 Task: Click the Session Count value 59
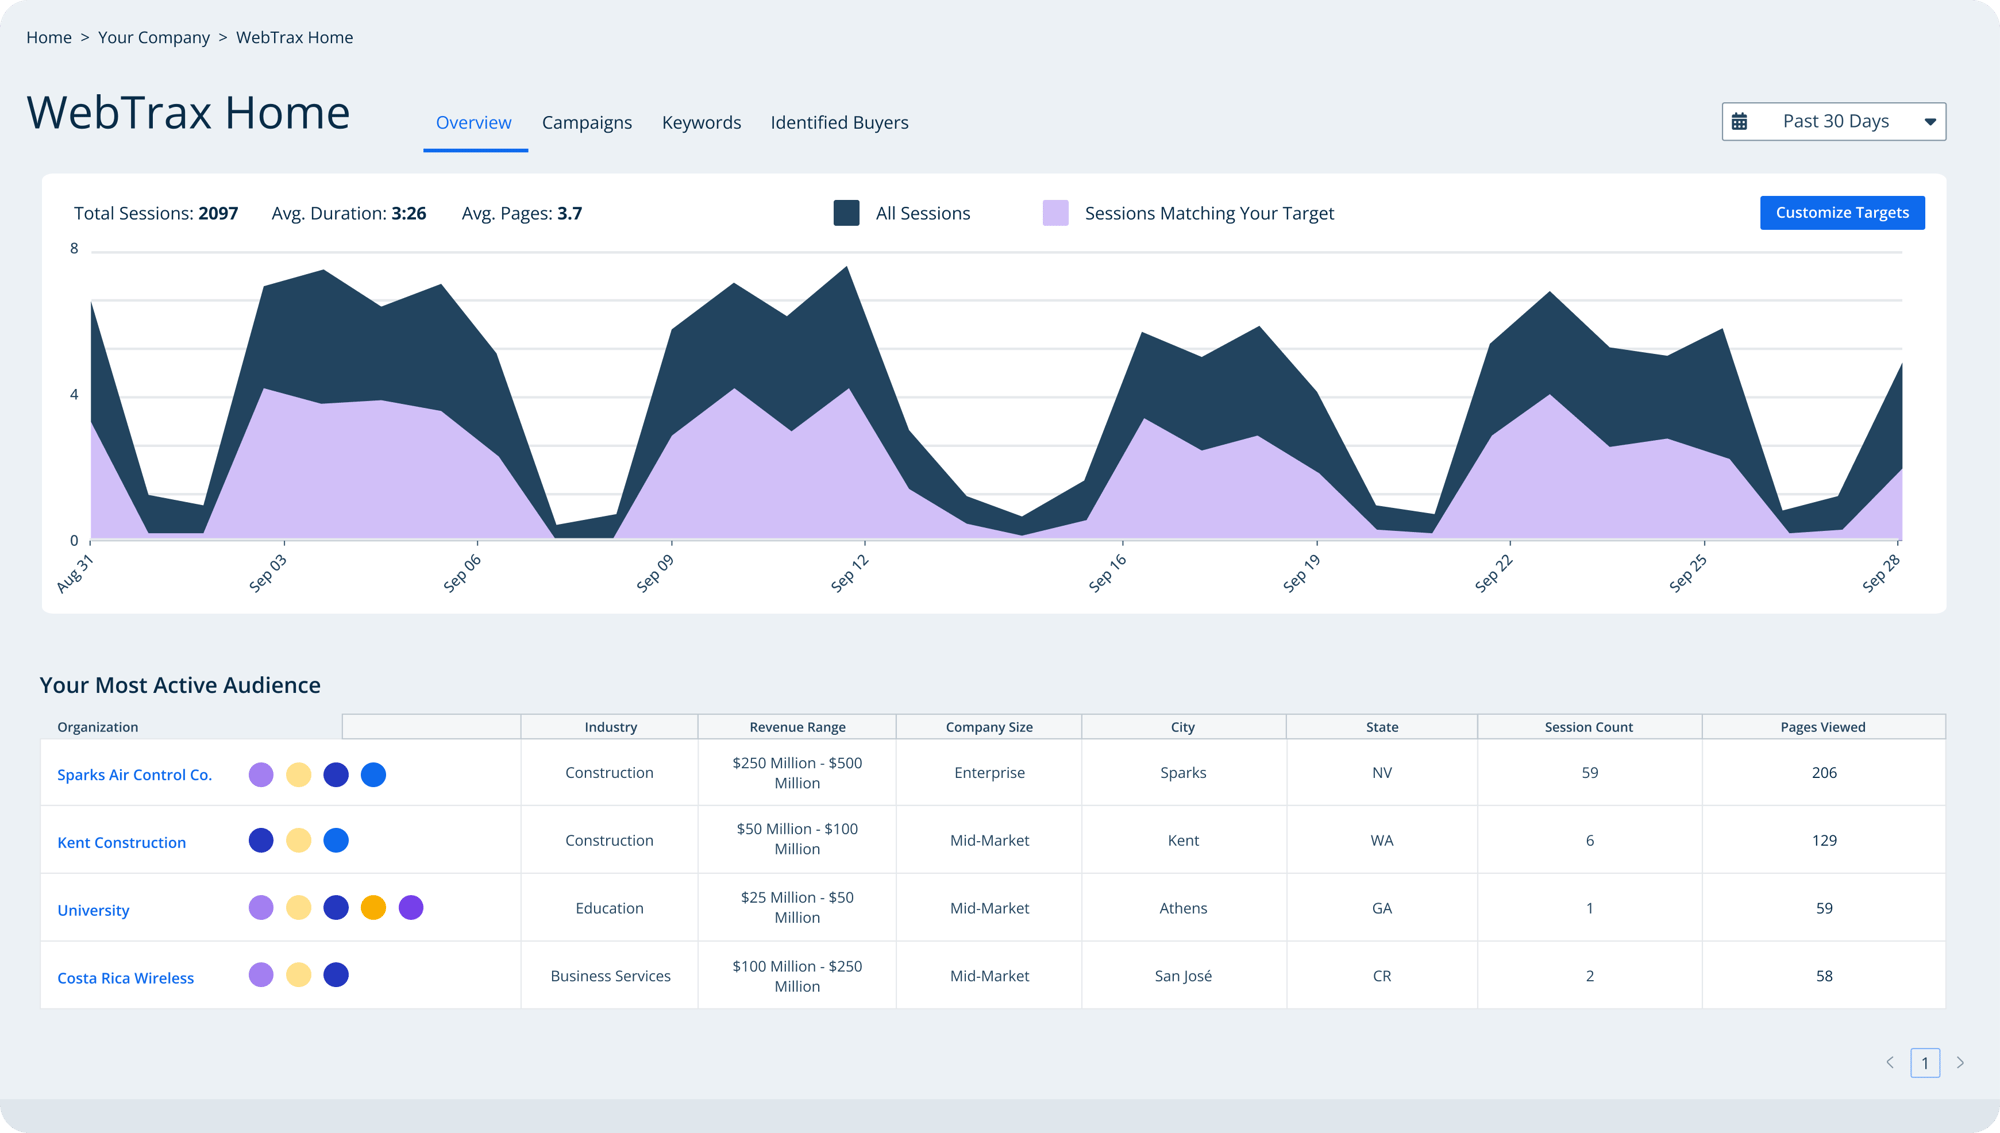pos(1590,772)
